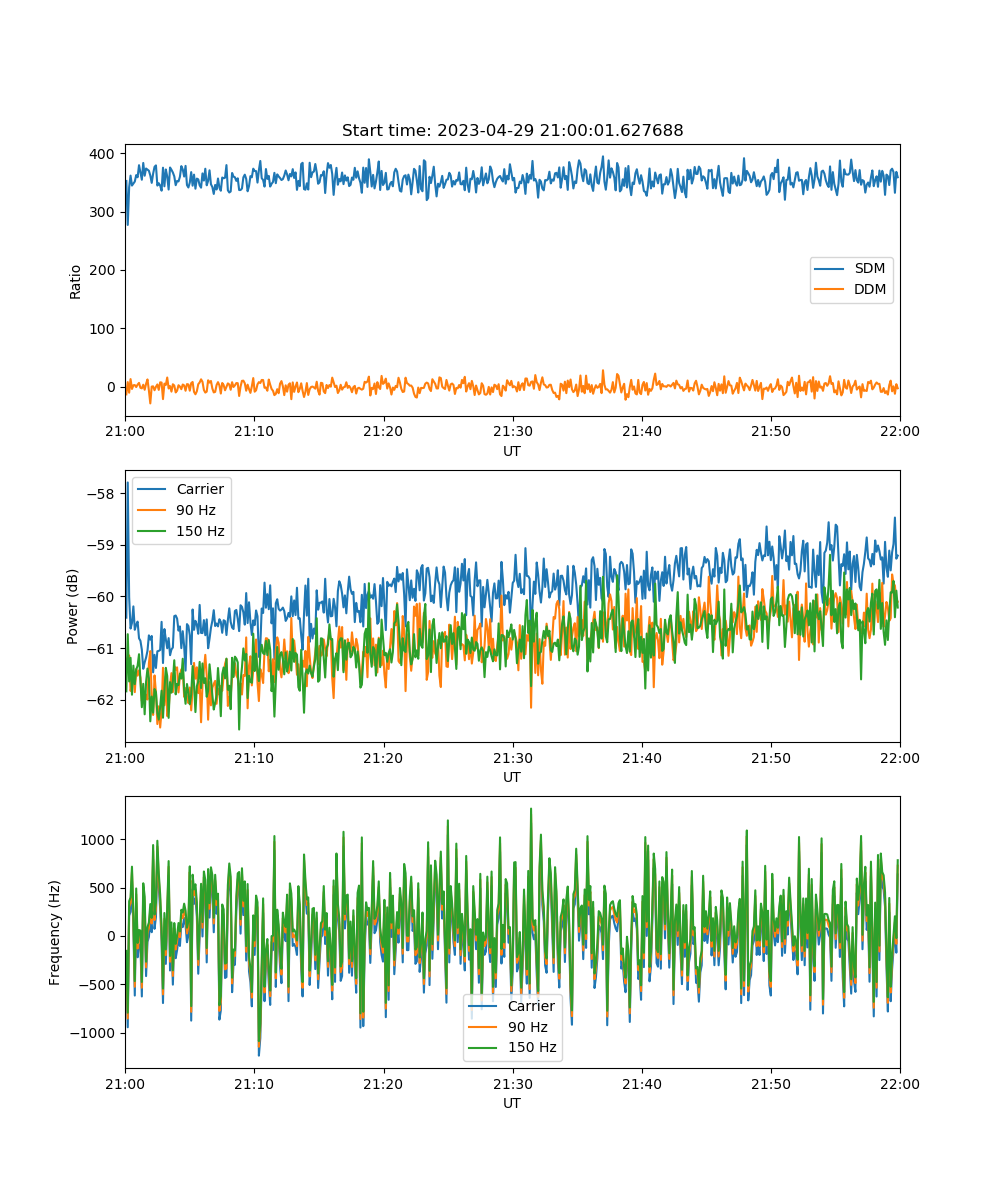
Task: Click the 0 tick on the Frequency axis
Action: coord(113,936)
